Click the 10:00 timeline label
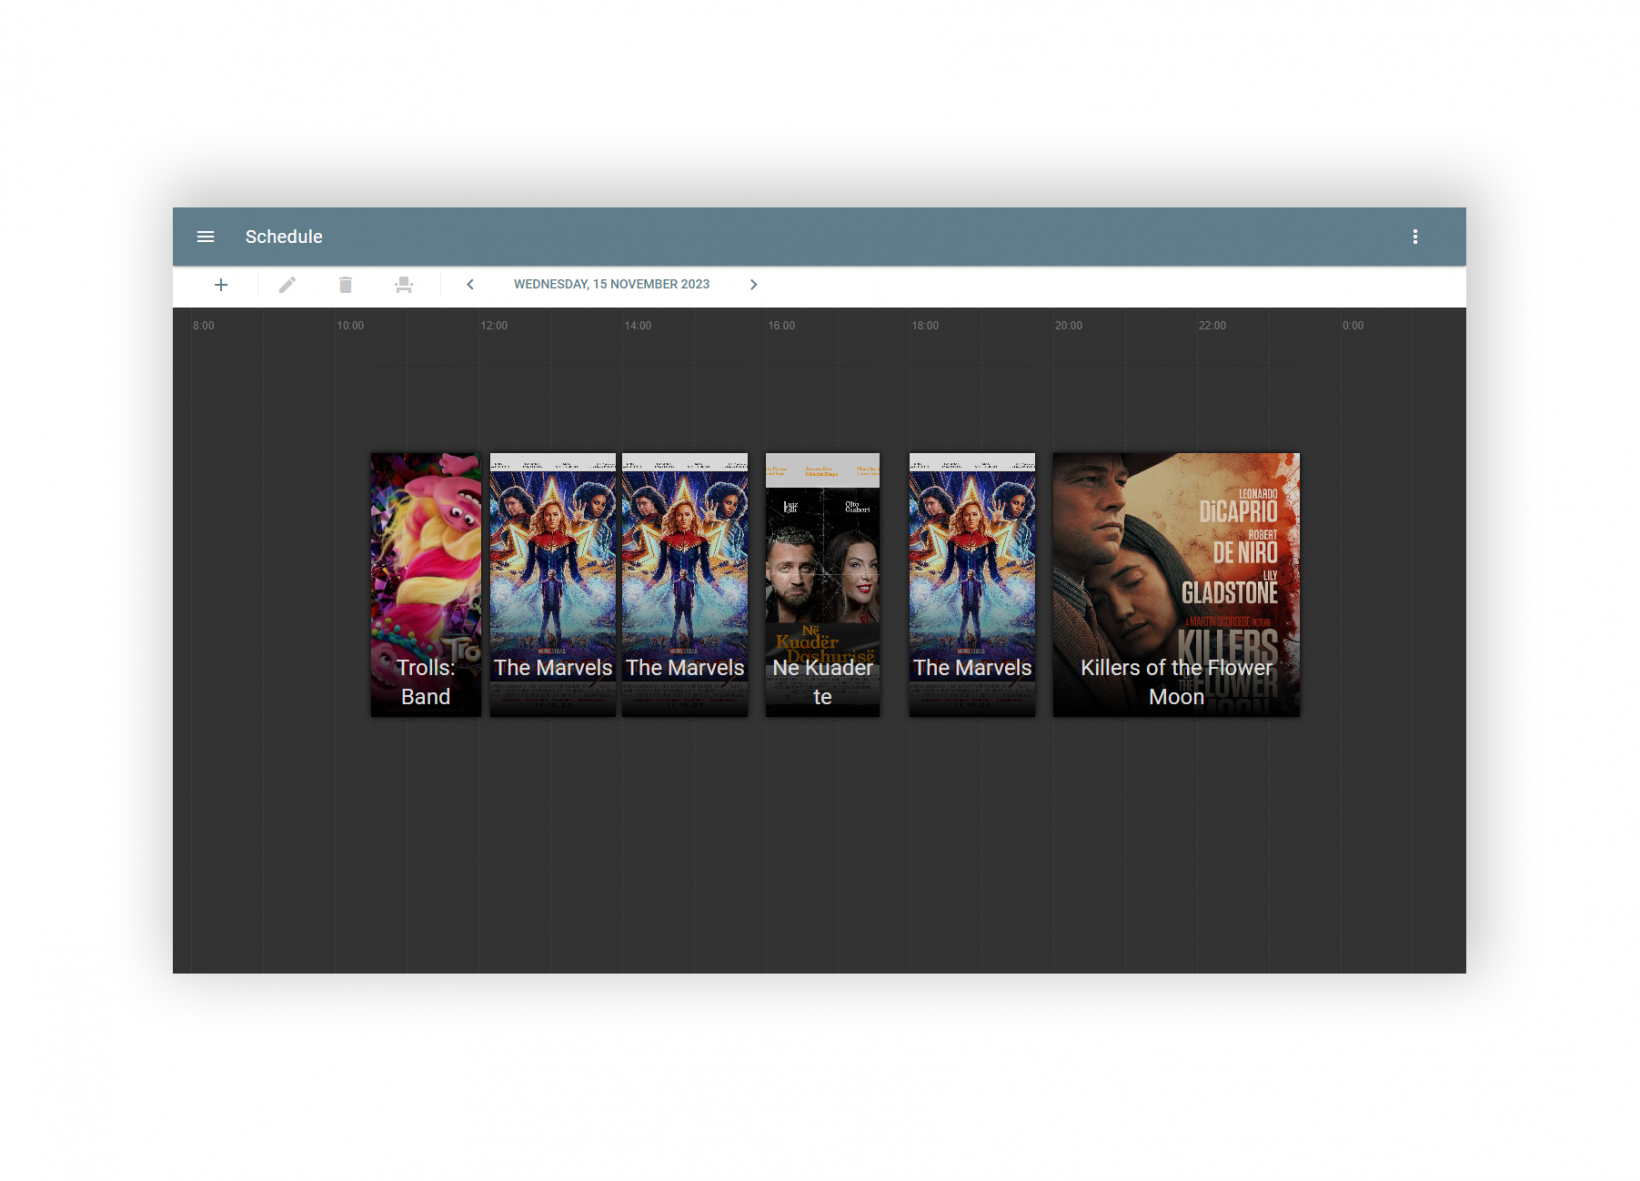1640x1181 pixels. (350, 326)
